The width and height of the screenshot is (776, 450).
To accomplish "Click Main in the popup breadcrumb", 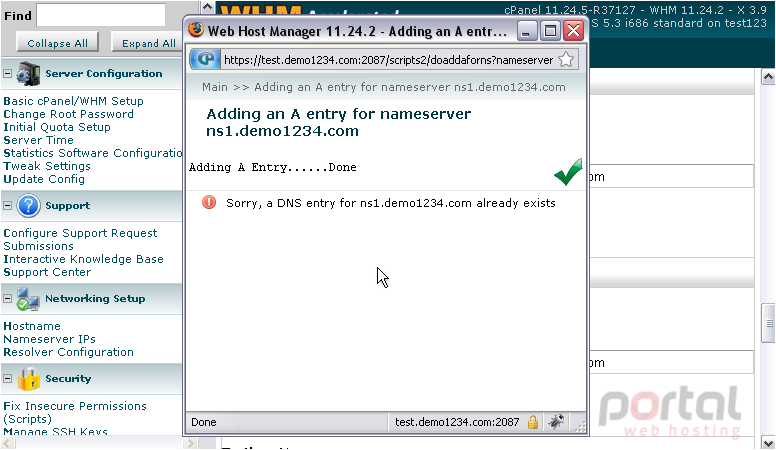I will (x=215, y=87).
